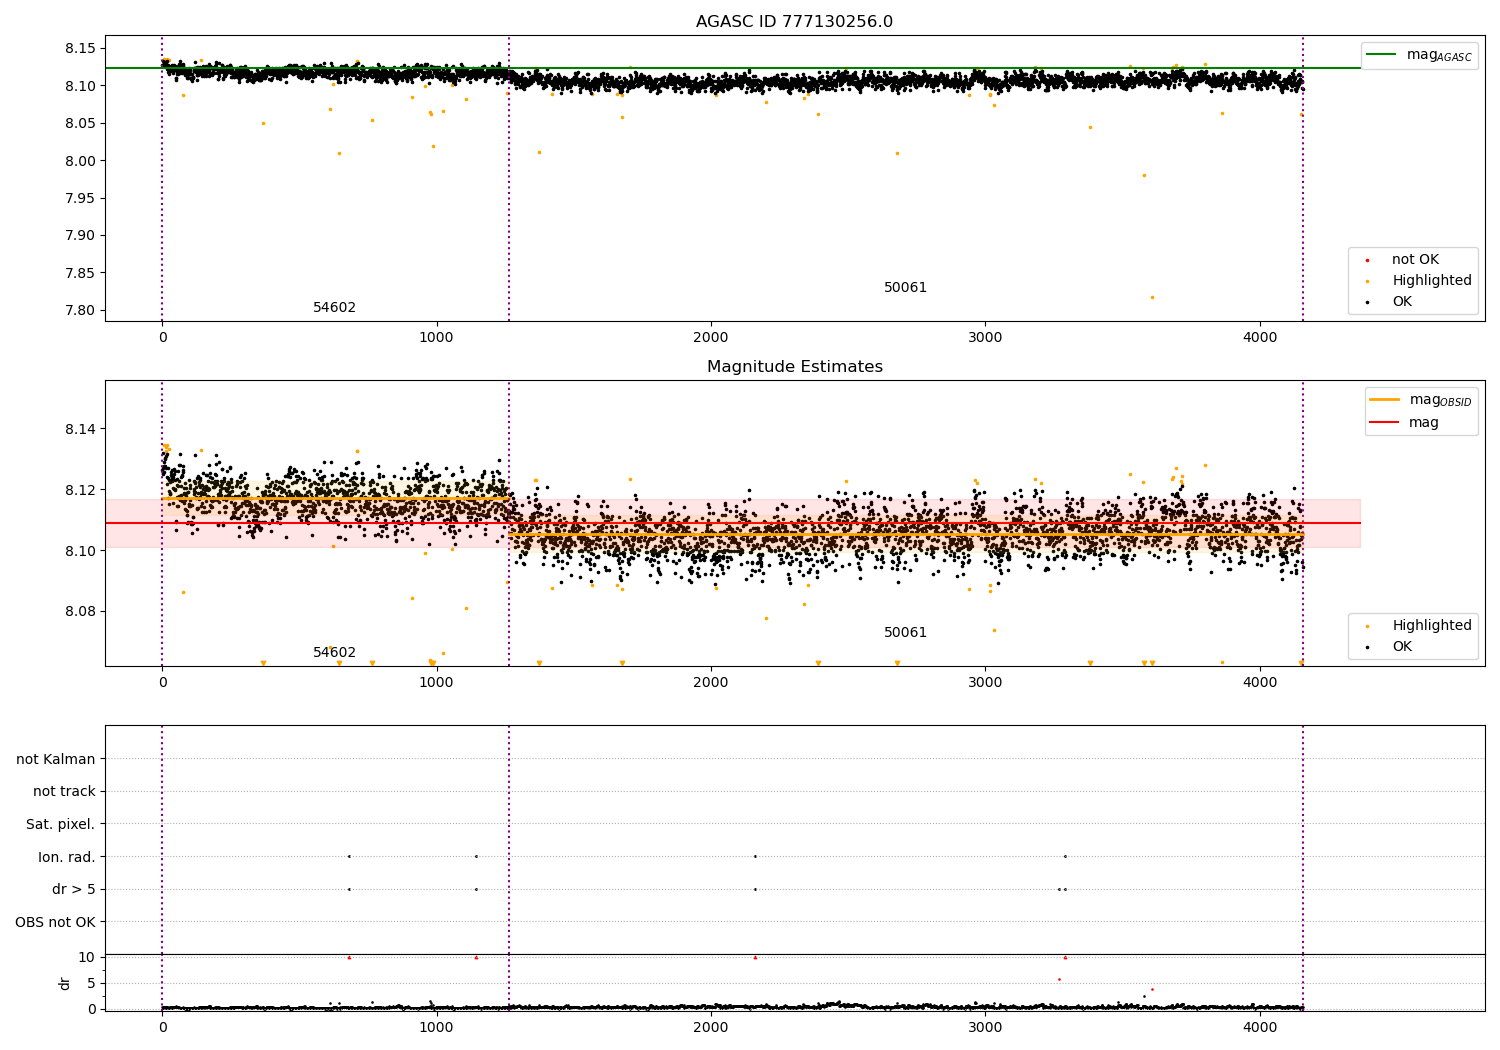Click x-tick 1000 under the bottom plot

pos(437,1027)
